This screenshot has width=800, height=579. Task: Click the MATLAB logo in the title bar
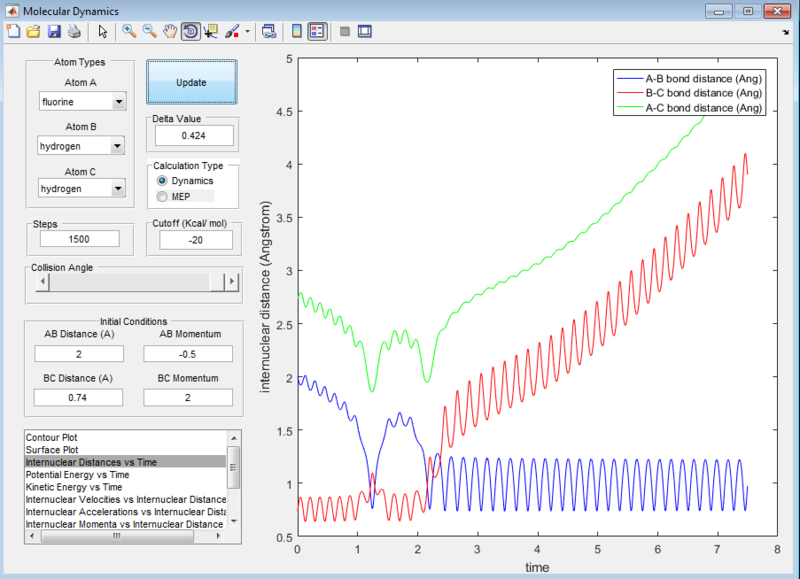point(12,11)
